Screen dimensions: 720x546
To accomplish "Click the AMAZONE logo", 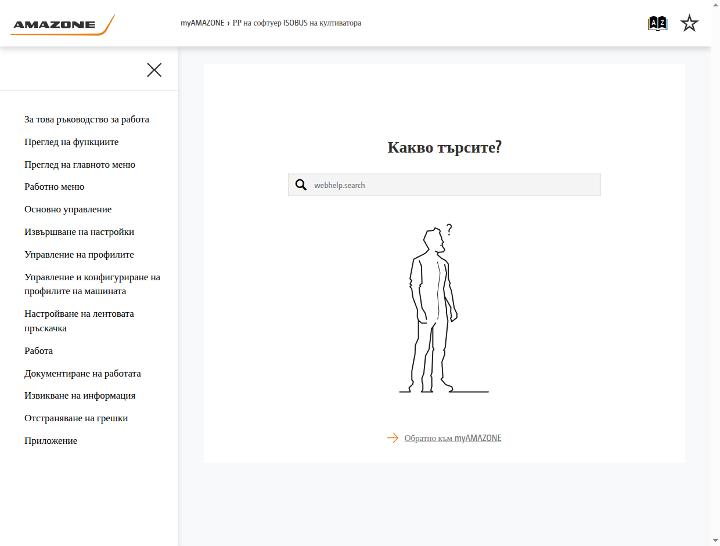I will [63, 25].
